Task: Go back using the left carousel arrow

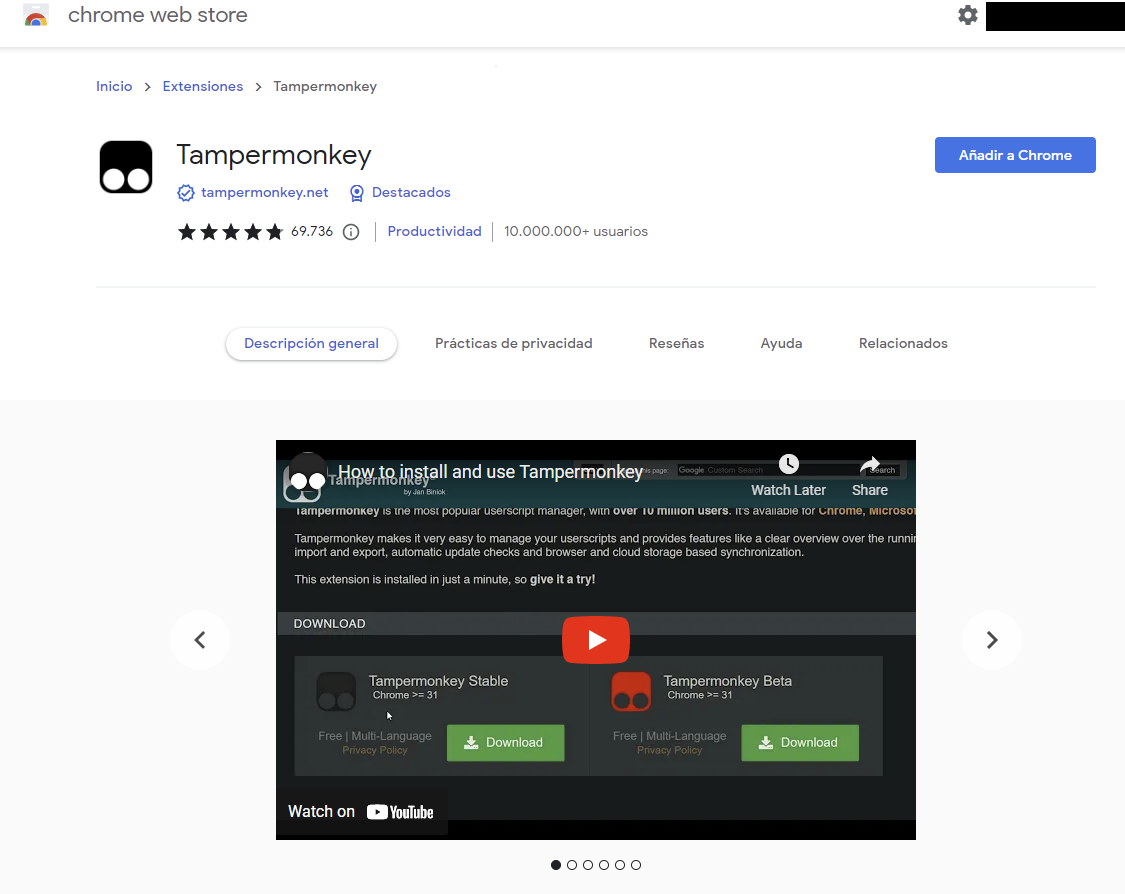Action: pos(200,640)
